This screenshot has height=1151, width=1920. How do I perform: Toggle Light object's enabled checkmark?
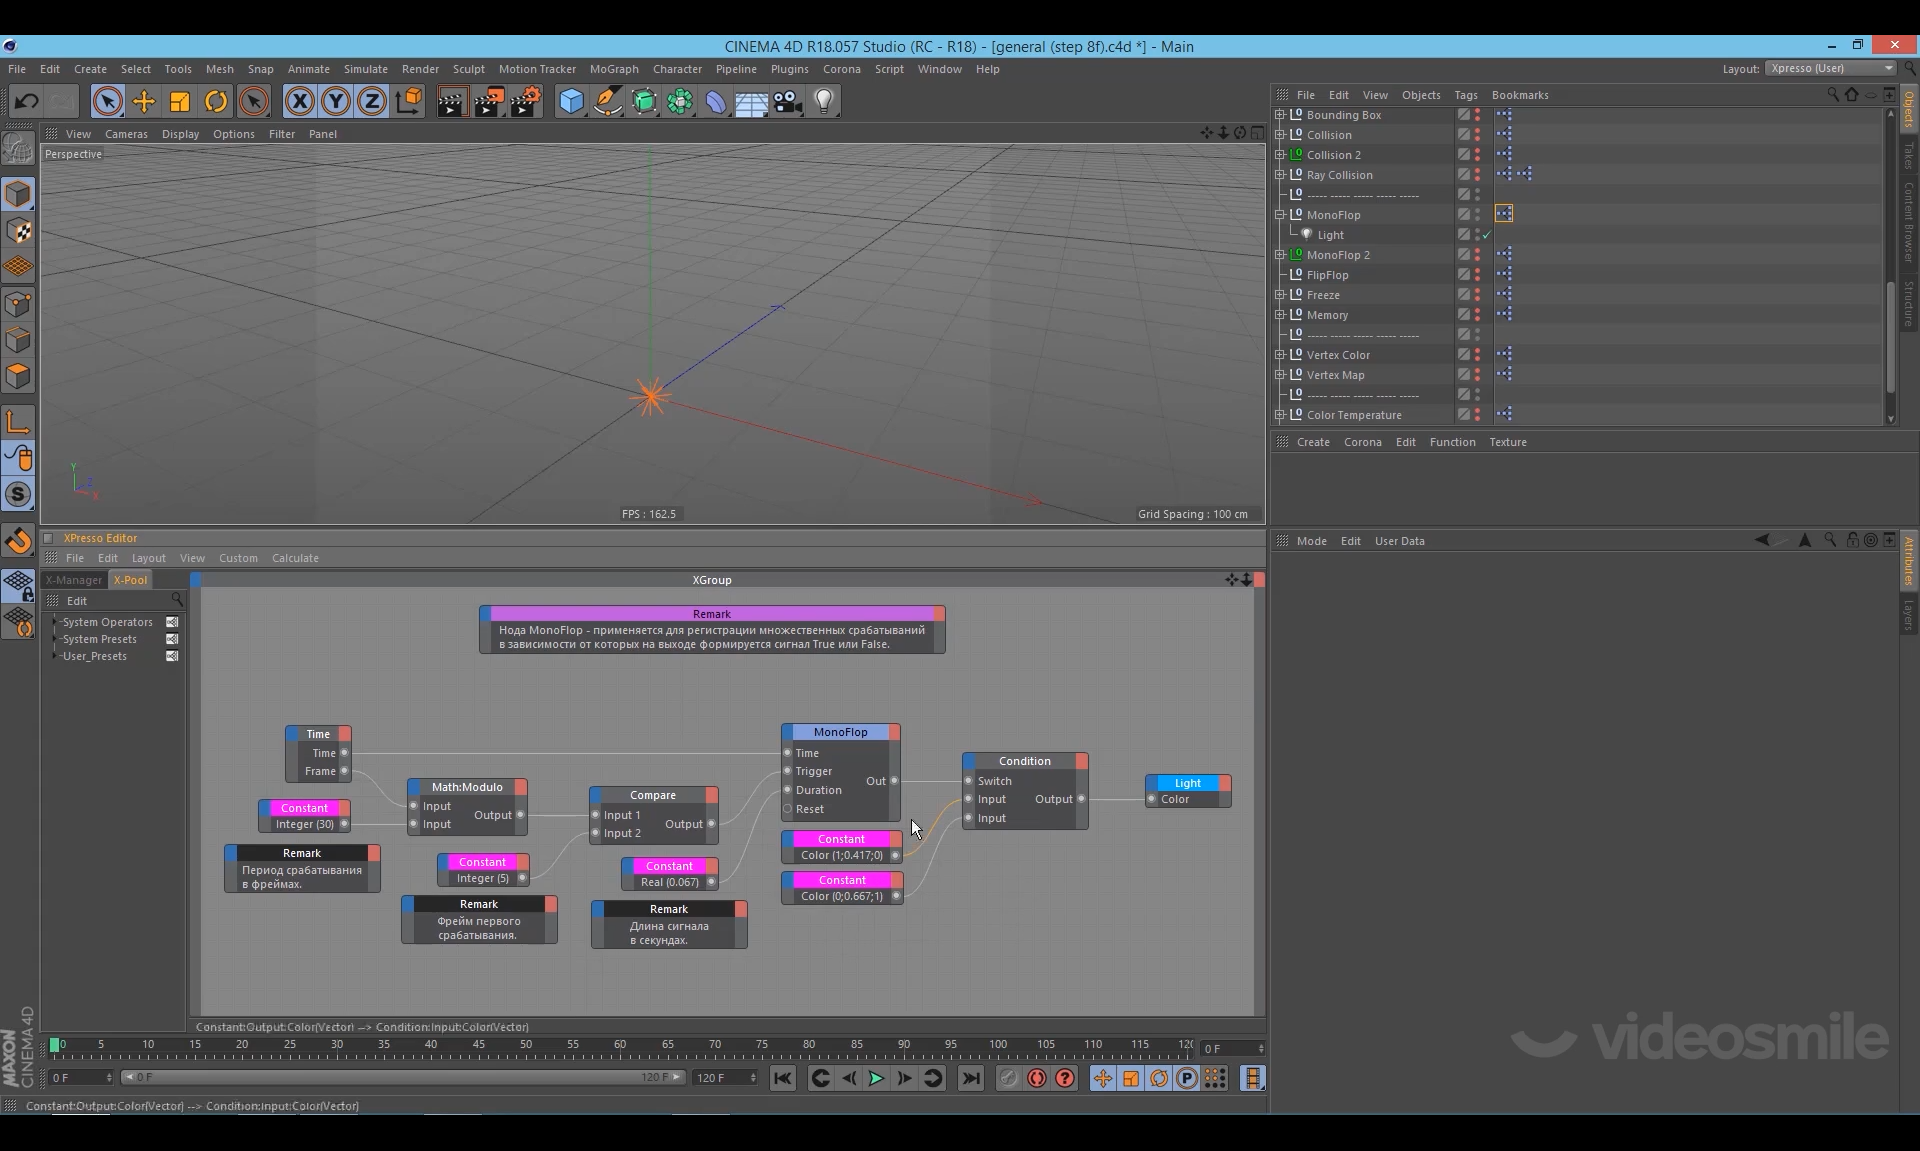tap(1487, 235)
